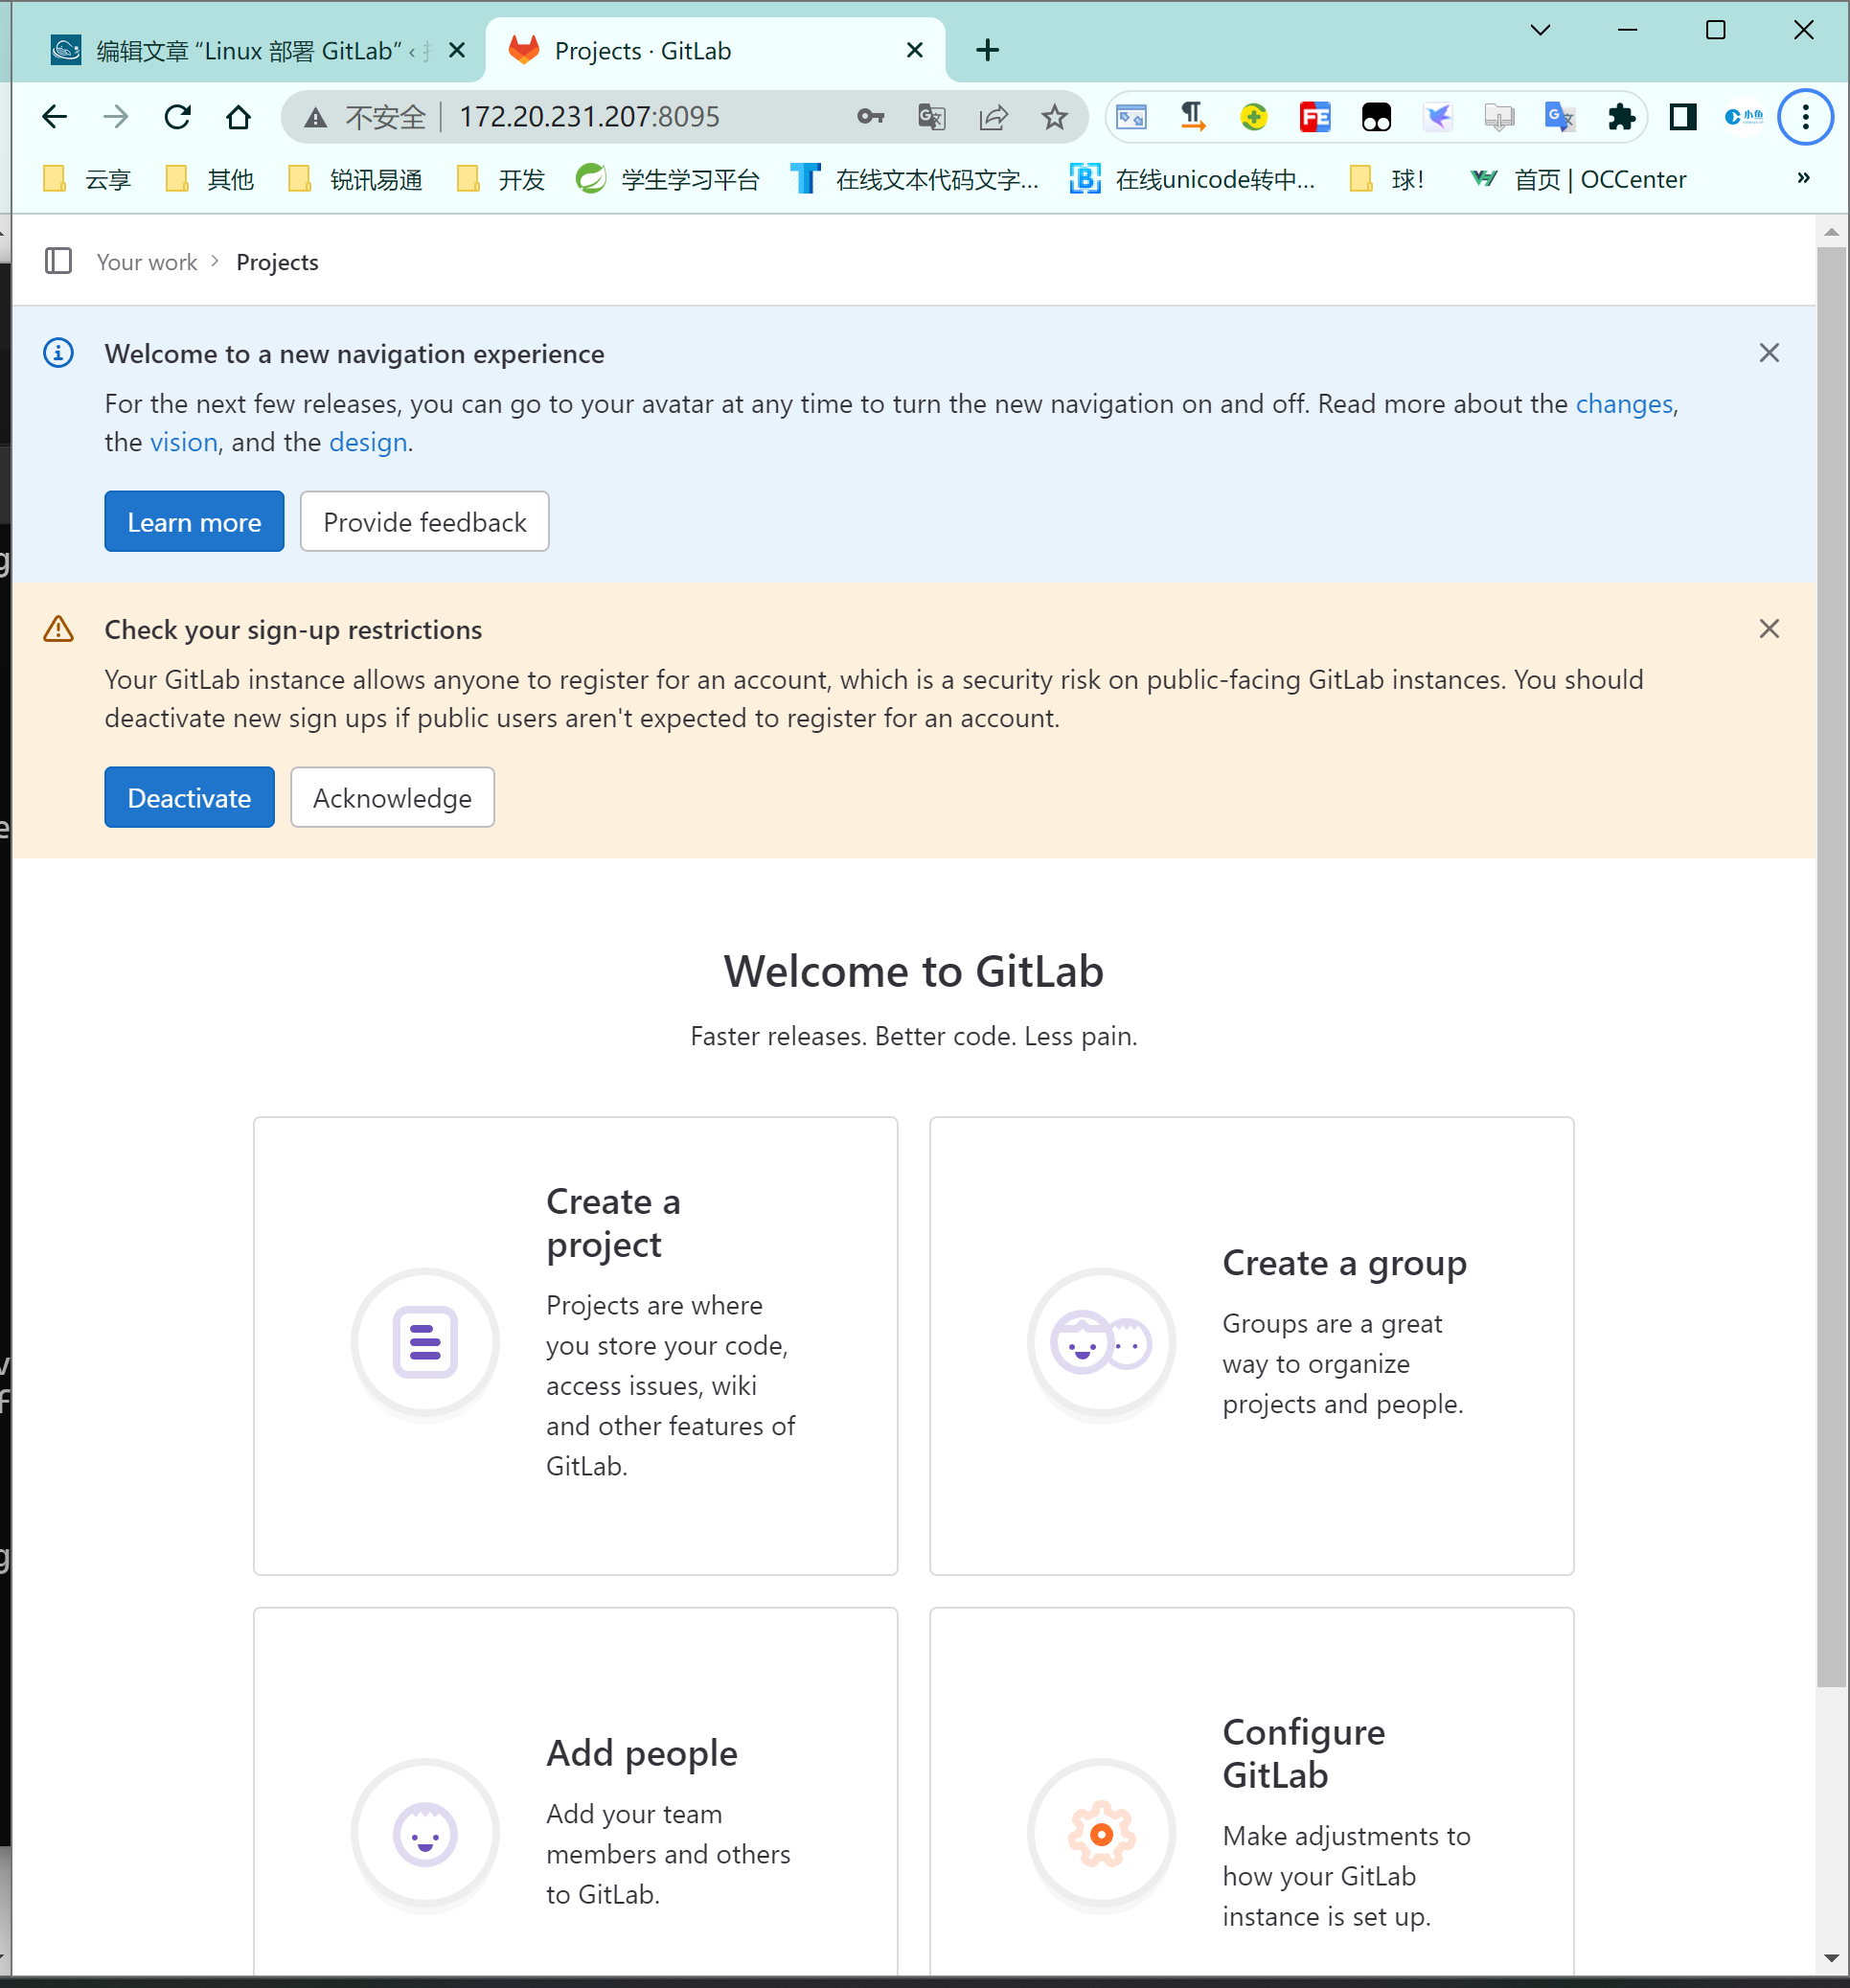The width and height of the screenshot is (1850, 1988).
Task: Open saved password key icon
Action: (870, 117)
